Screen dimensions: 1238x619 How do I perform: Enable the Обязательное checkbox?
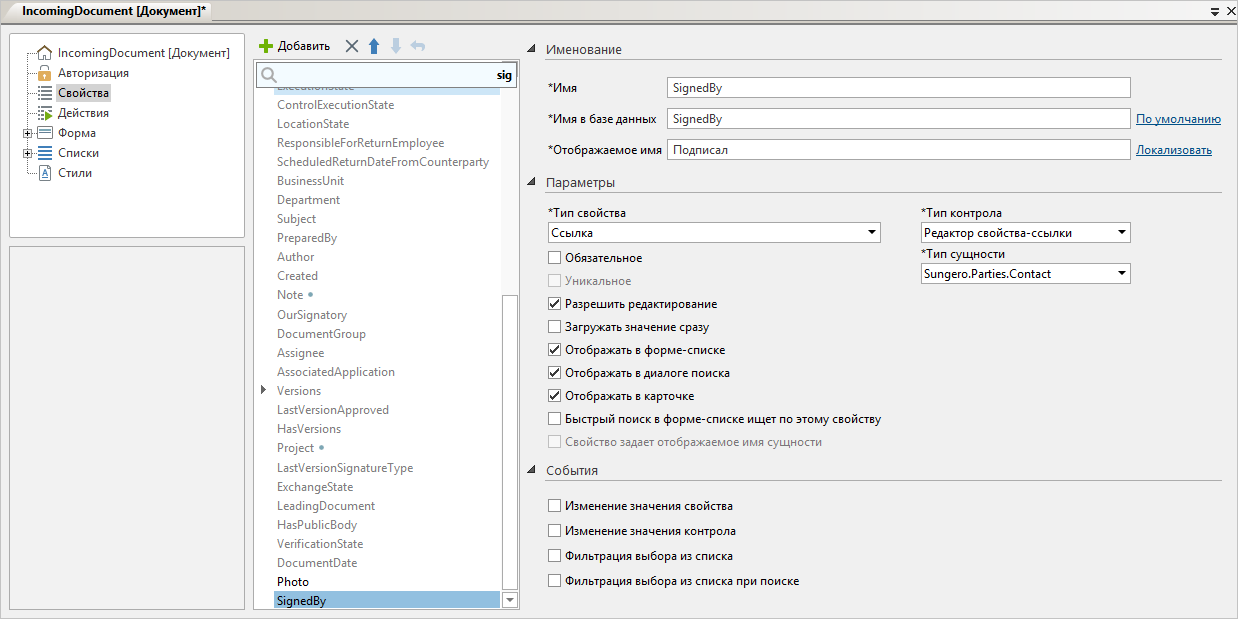click(x=555, y=258)
